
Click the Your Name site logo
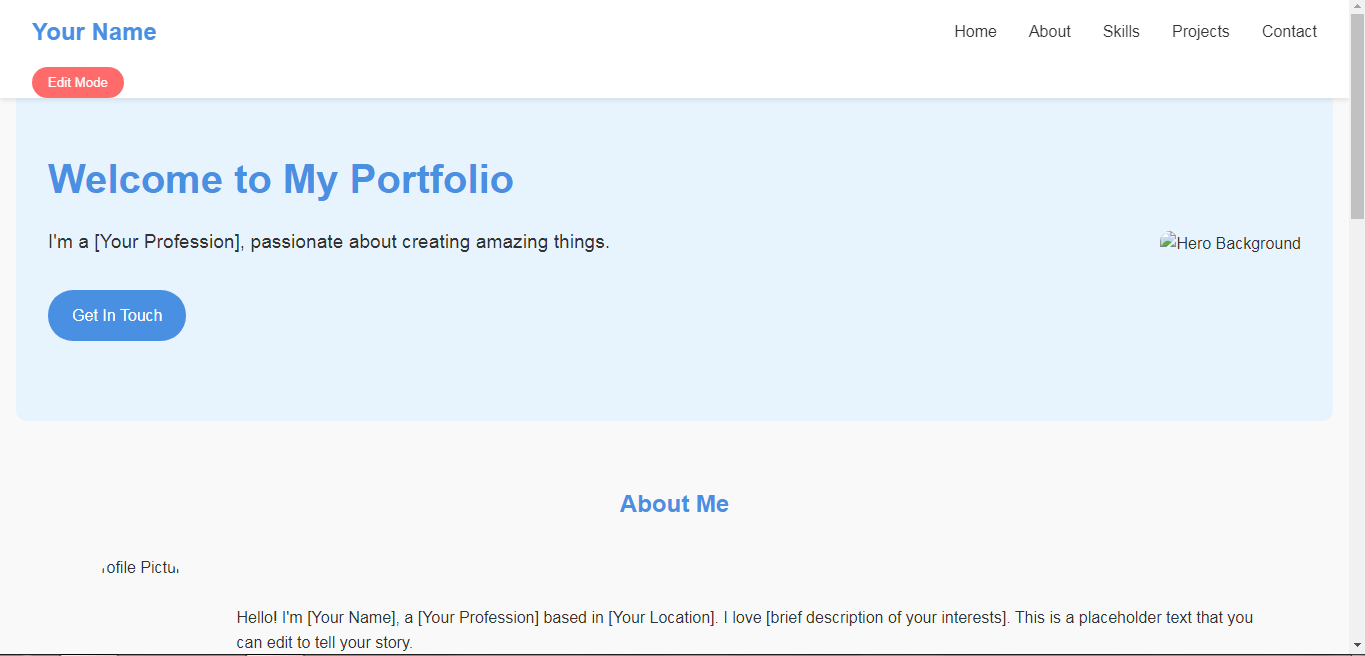tap(94, 32)
